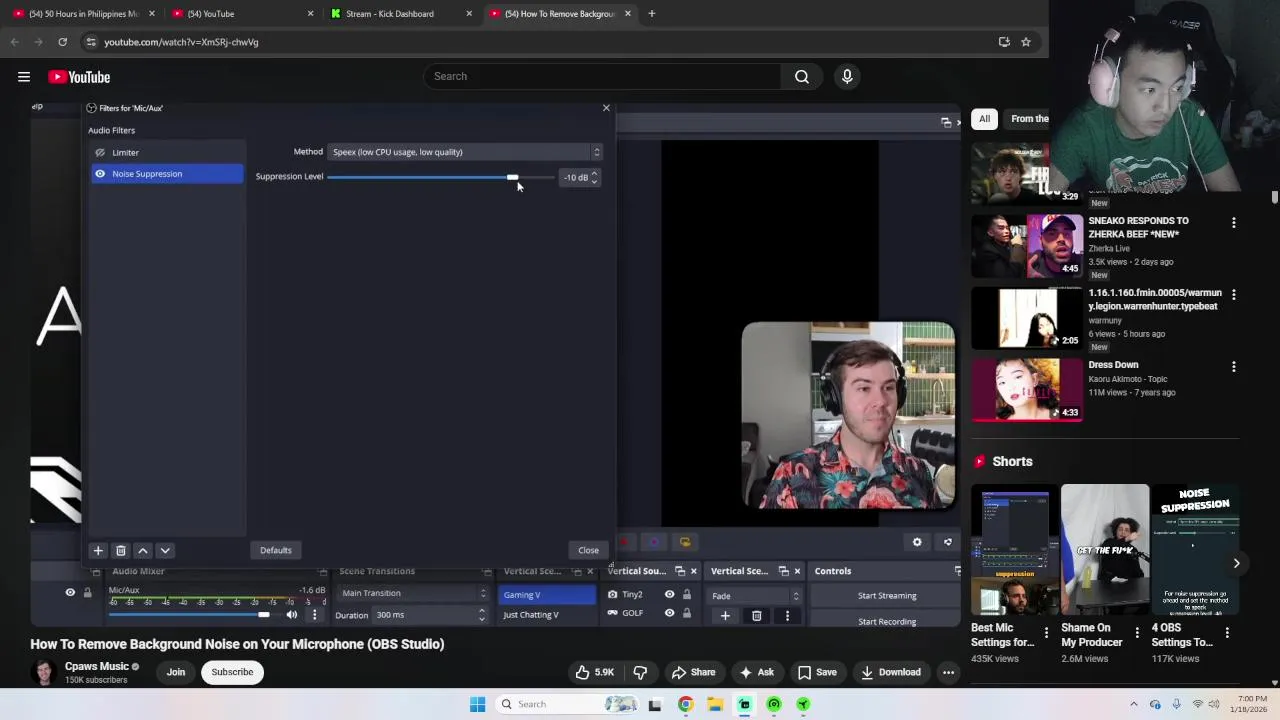The image size is (1280, 720).
Task: Open options for Dress Down video
Action: (1233, 367)
